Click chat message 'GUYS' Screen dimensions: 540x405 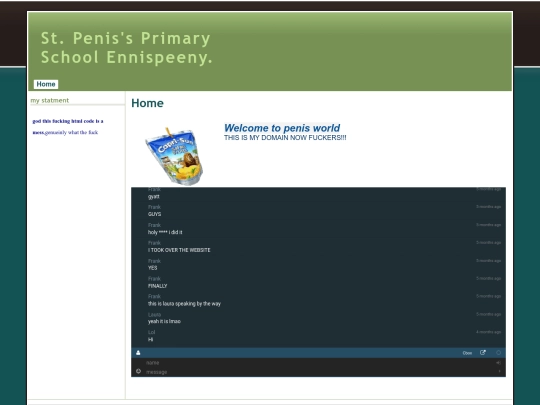click(155, 214)
